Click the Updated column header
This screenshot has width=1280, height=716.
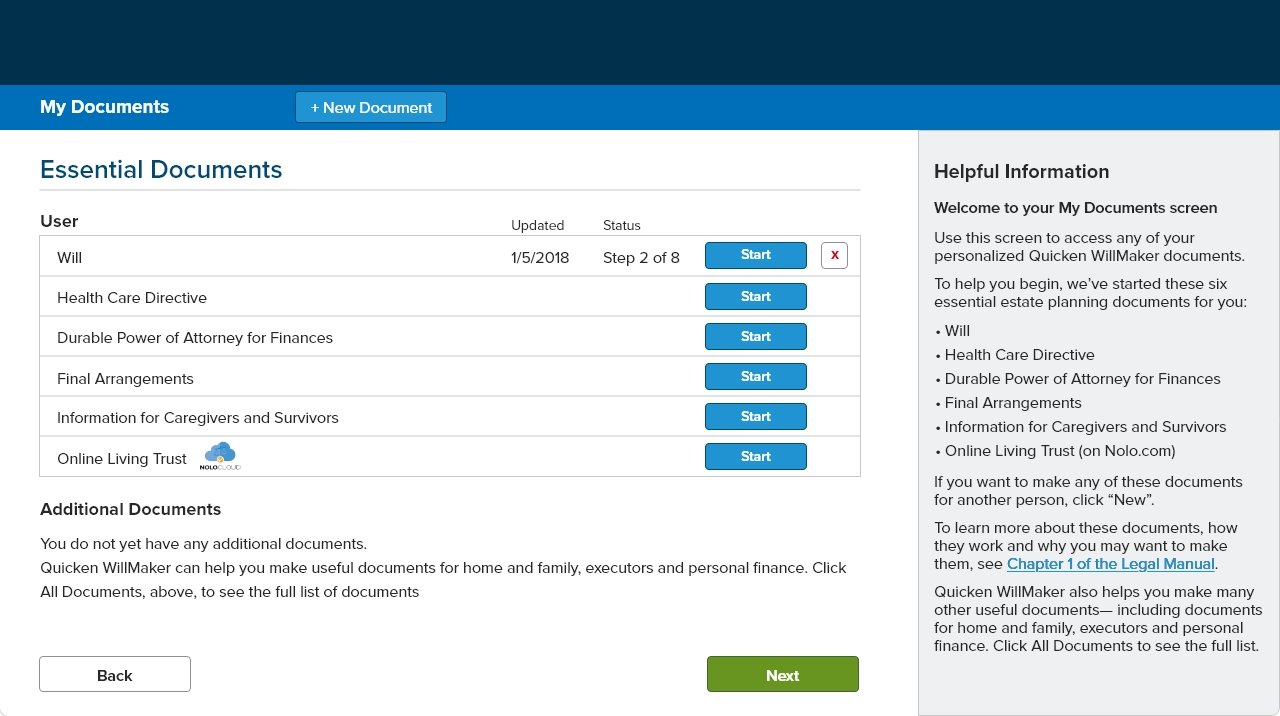tap(537, 226)
